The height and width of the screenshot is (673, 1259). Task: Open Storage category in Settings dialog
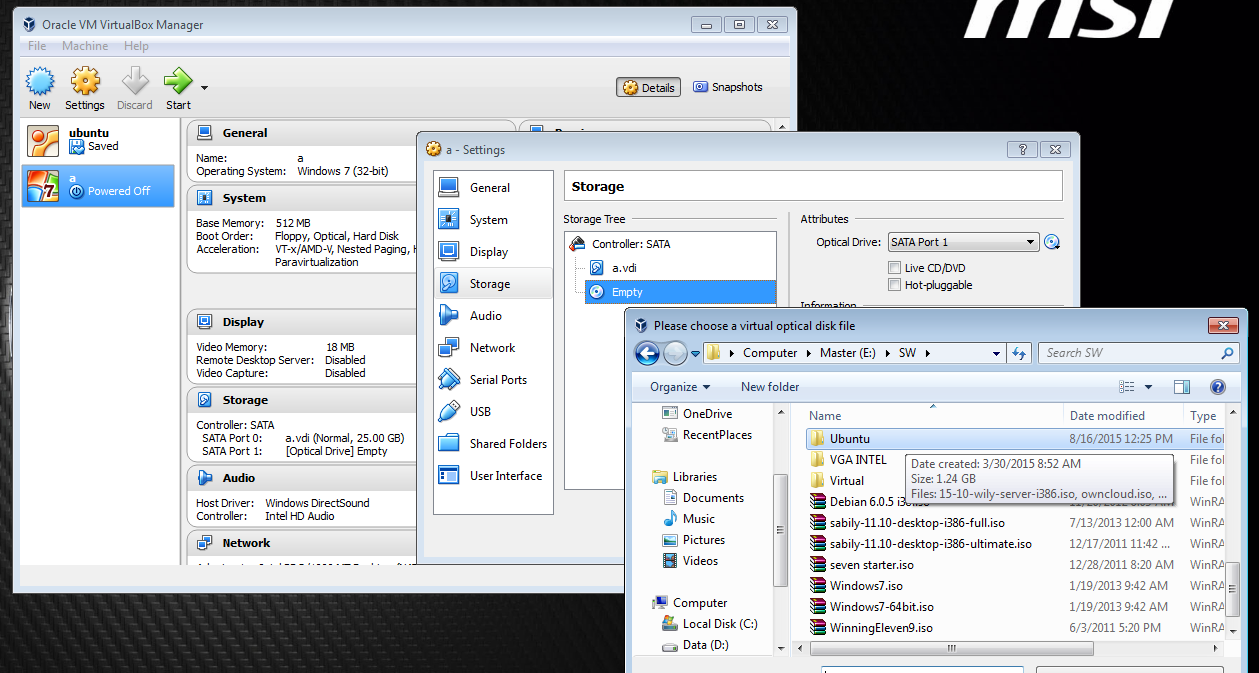[494, 284]
